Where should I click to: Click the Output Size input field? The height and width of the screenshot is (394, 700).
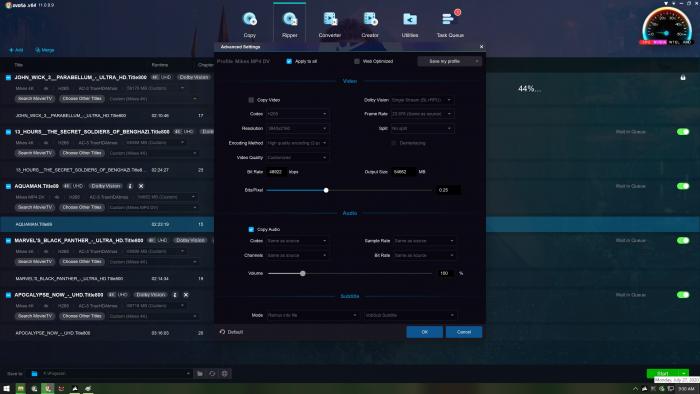click(x=403, y=172)
